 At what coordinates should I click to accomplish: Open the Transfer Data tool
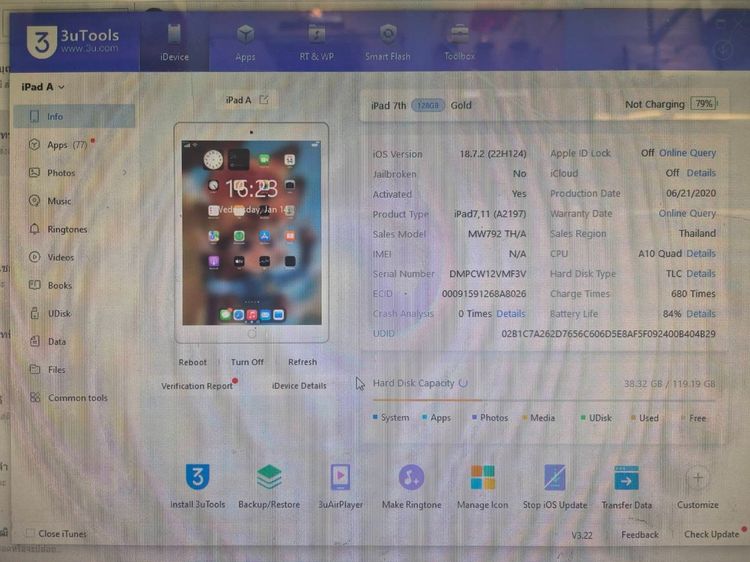point(627,478)
